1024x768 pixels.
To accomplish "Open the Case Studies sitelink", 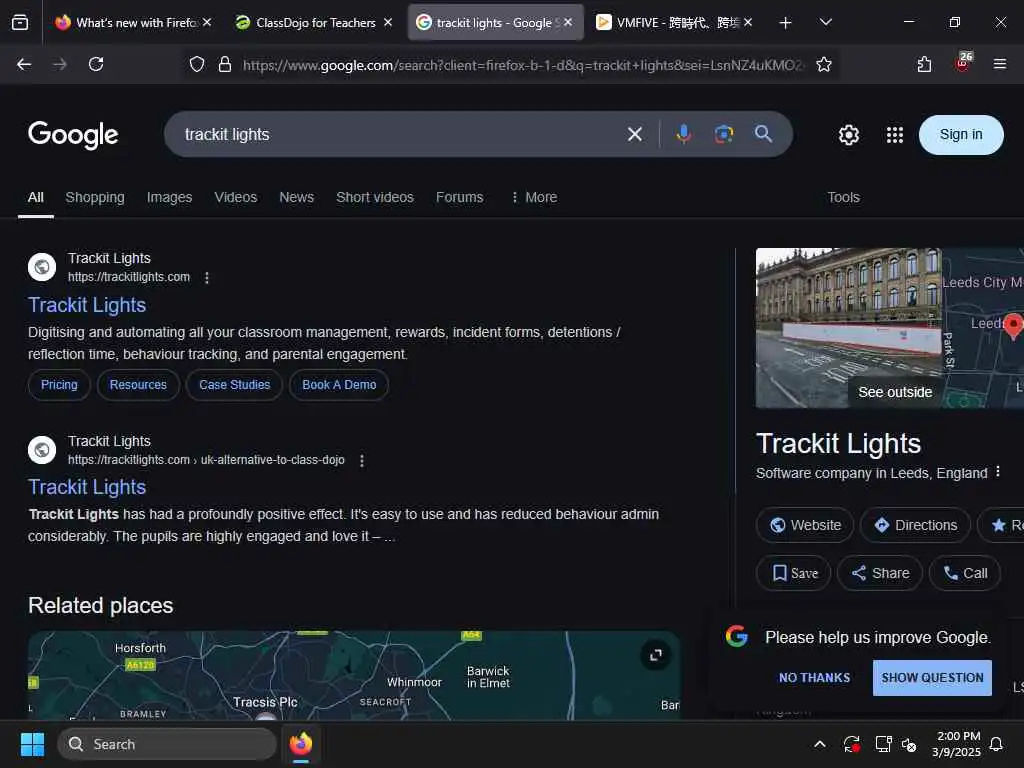I will click(234, 385).
